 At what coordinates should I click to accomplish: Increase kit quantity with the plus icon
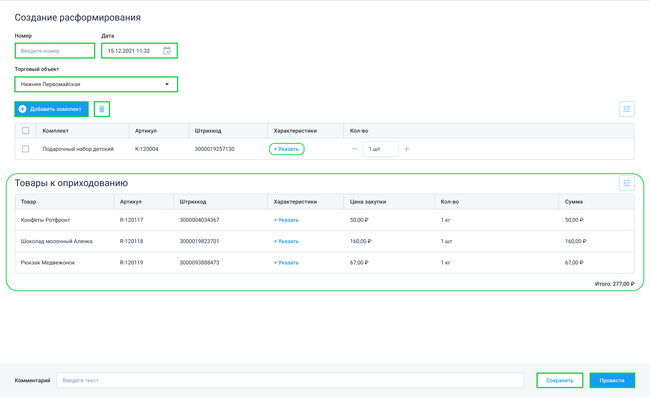(407, 149)
